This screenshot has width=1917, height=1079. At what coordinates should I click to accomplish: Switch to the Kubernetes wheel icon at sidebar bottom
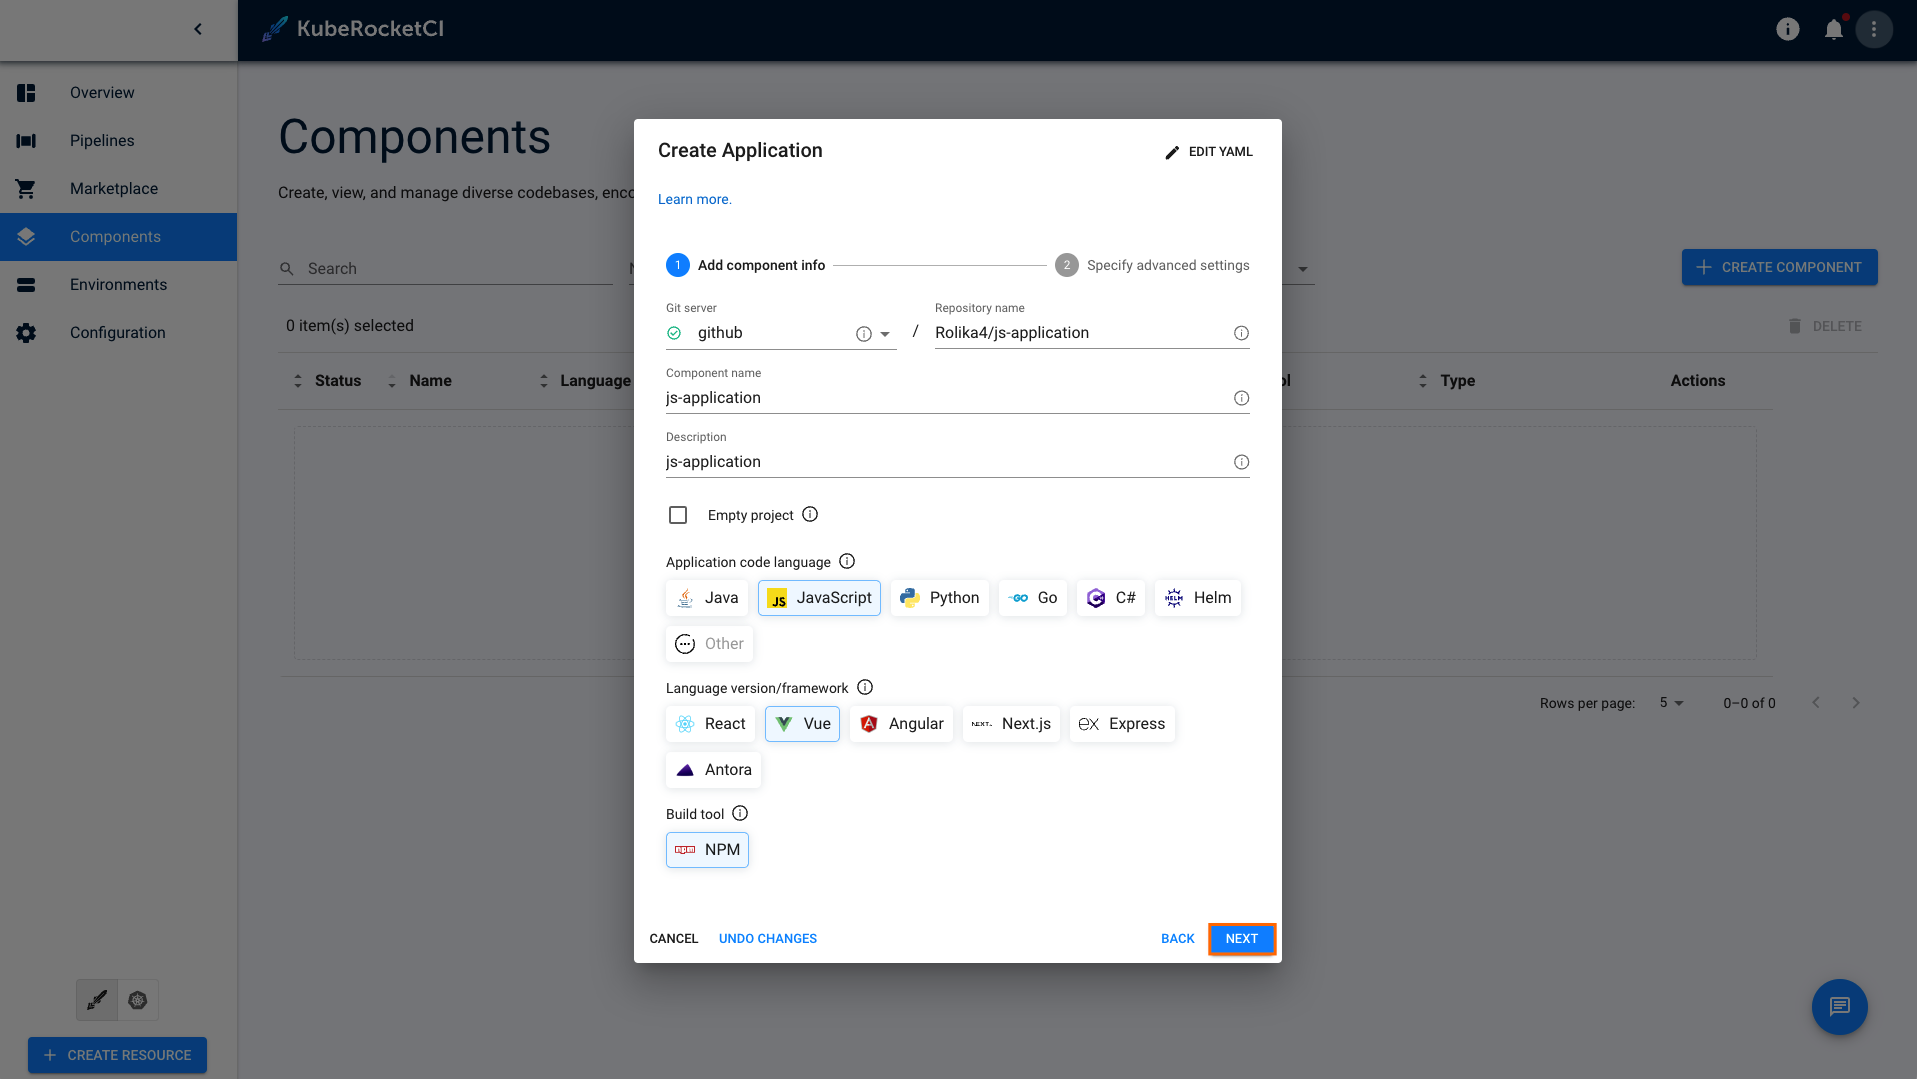(x=138, y=1000)
